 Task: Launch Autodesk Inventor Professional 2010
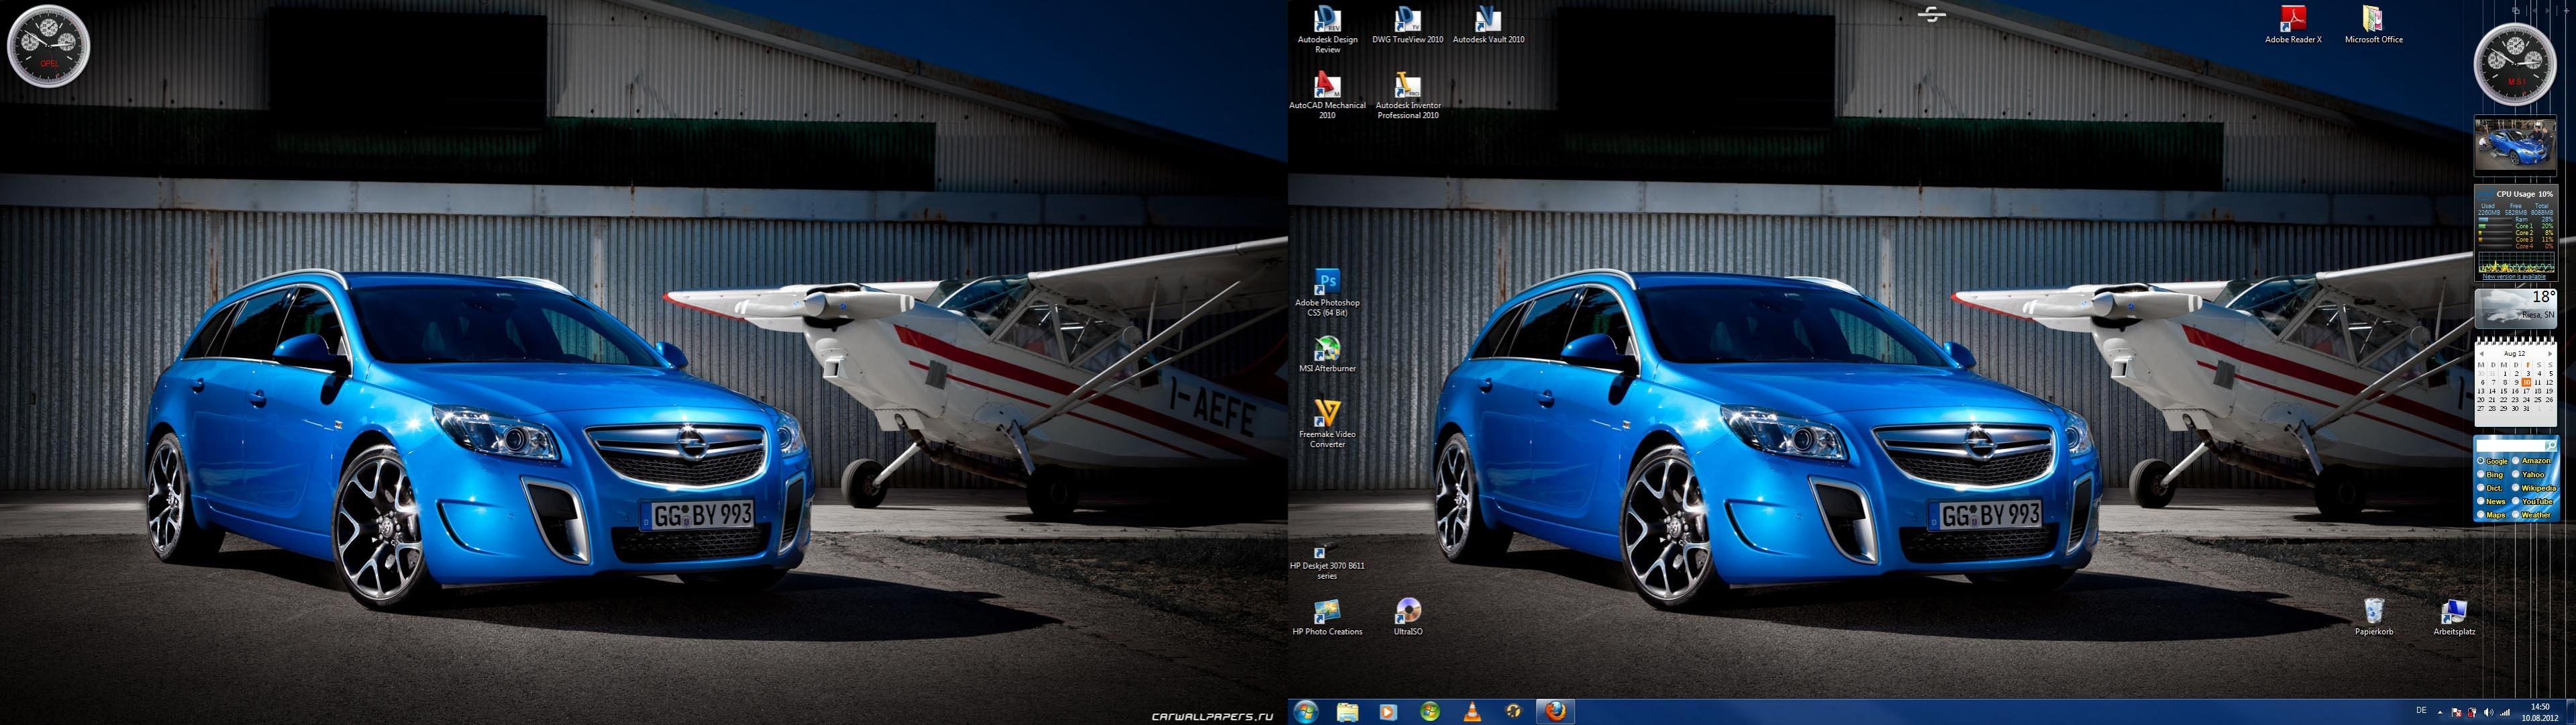click(1407, 87)
